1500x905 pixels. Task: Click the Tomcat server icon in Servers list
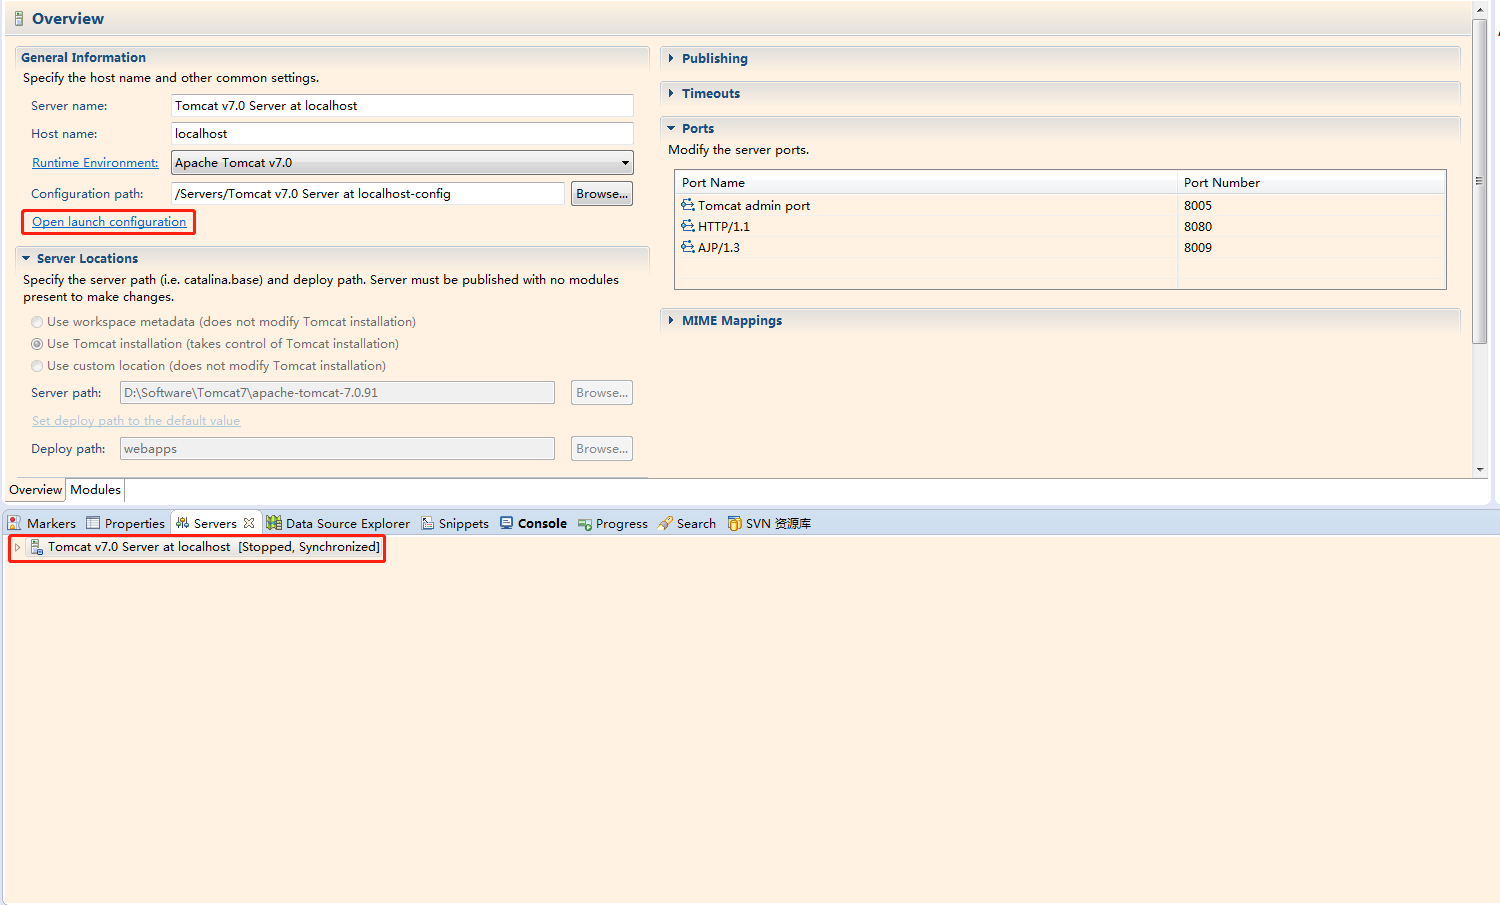coord(36,547)
